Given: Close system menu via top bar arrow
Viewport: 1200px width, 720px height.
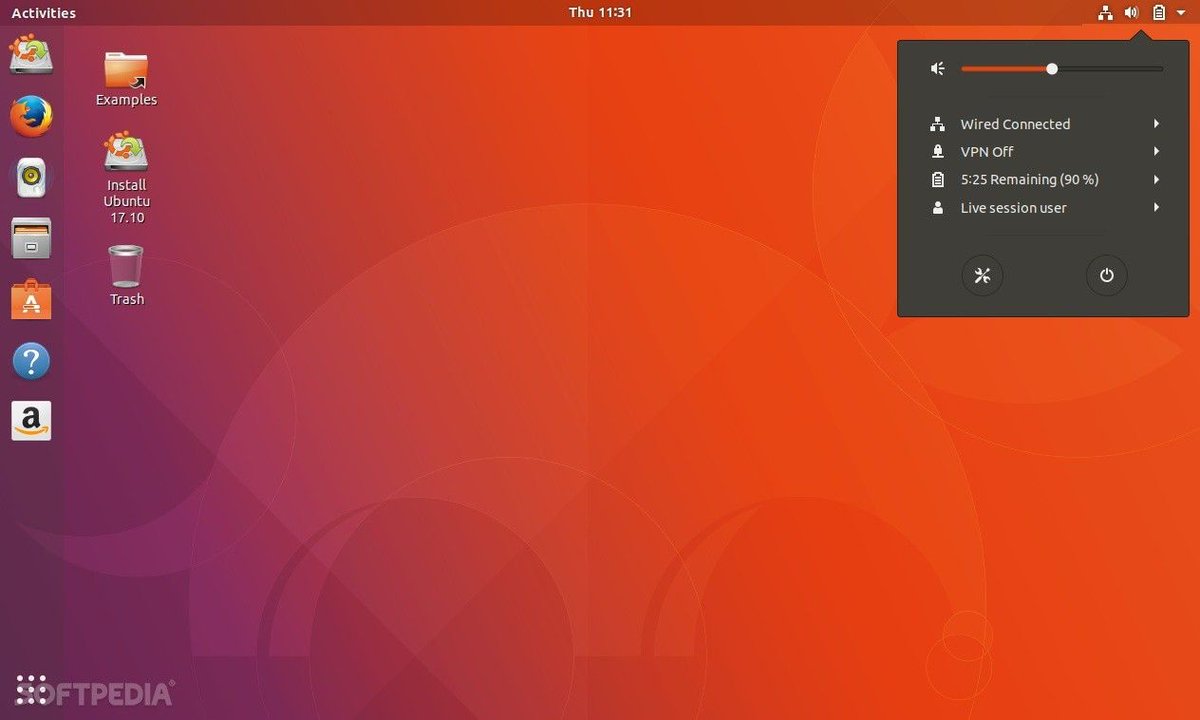Looking at the screenshot, I should tap(1180, 13).
